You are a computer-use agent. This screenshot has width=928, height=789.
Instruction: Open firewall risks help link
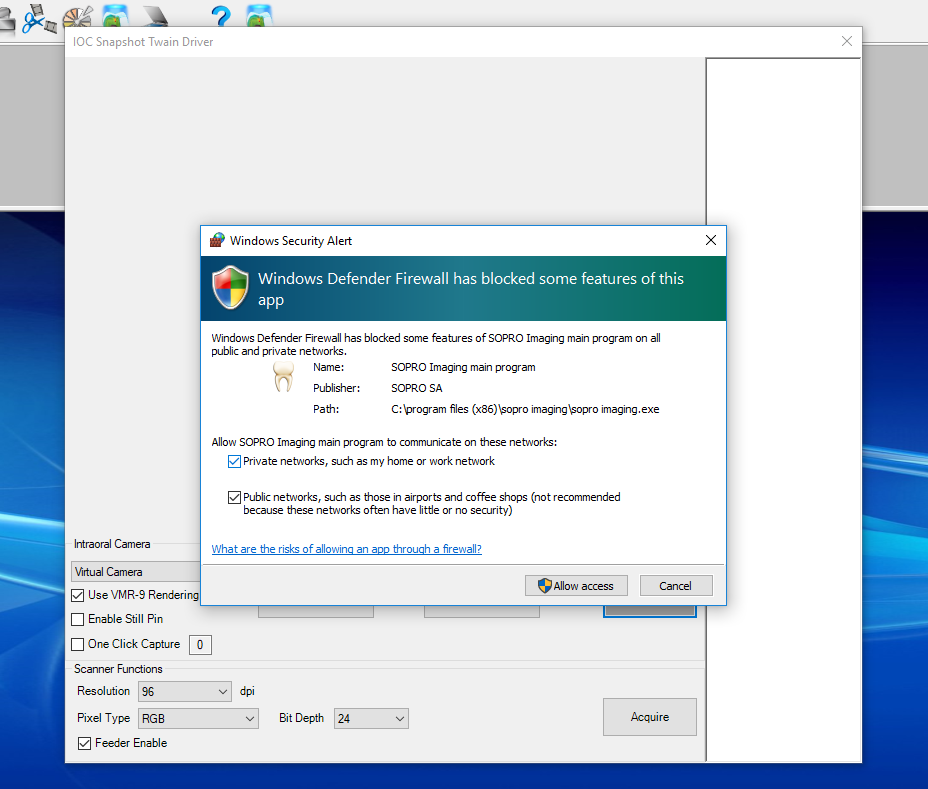click(347, 549)
